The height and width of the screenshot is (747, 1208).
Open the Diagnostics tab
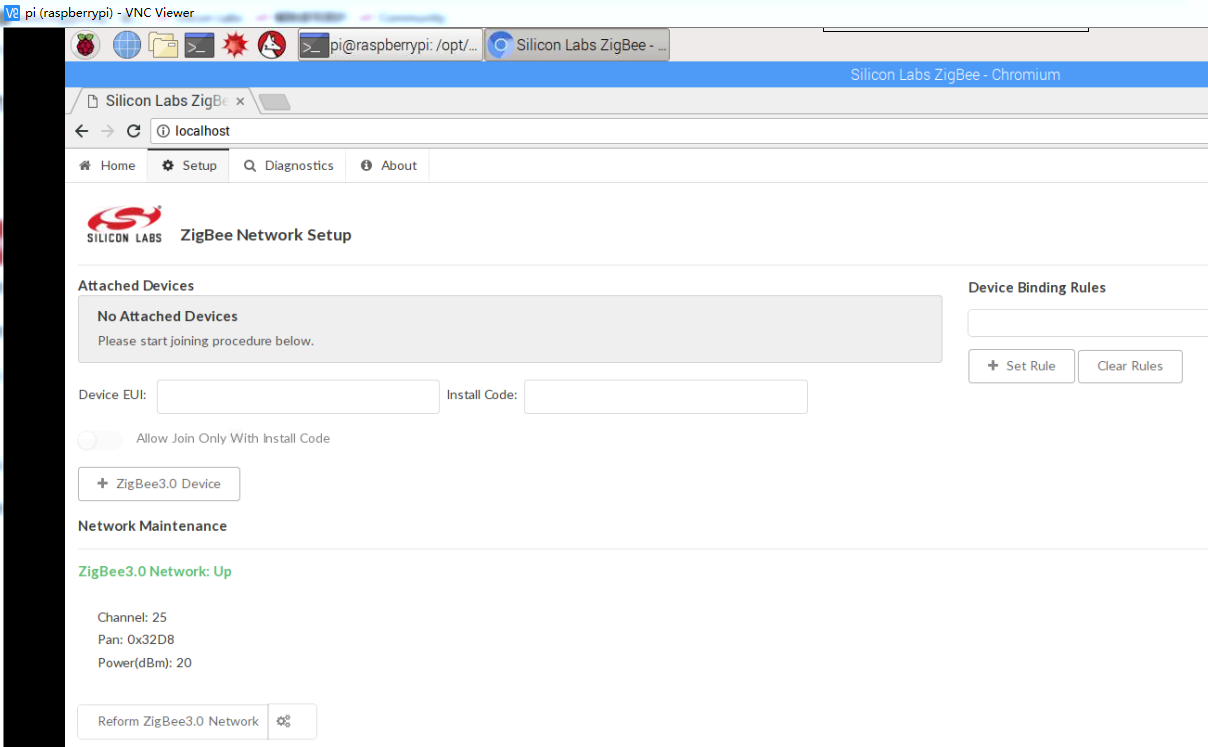(288, 166)
